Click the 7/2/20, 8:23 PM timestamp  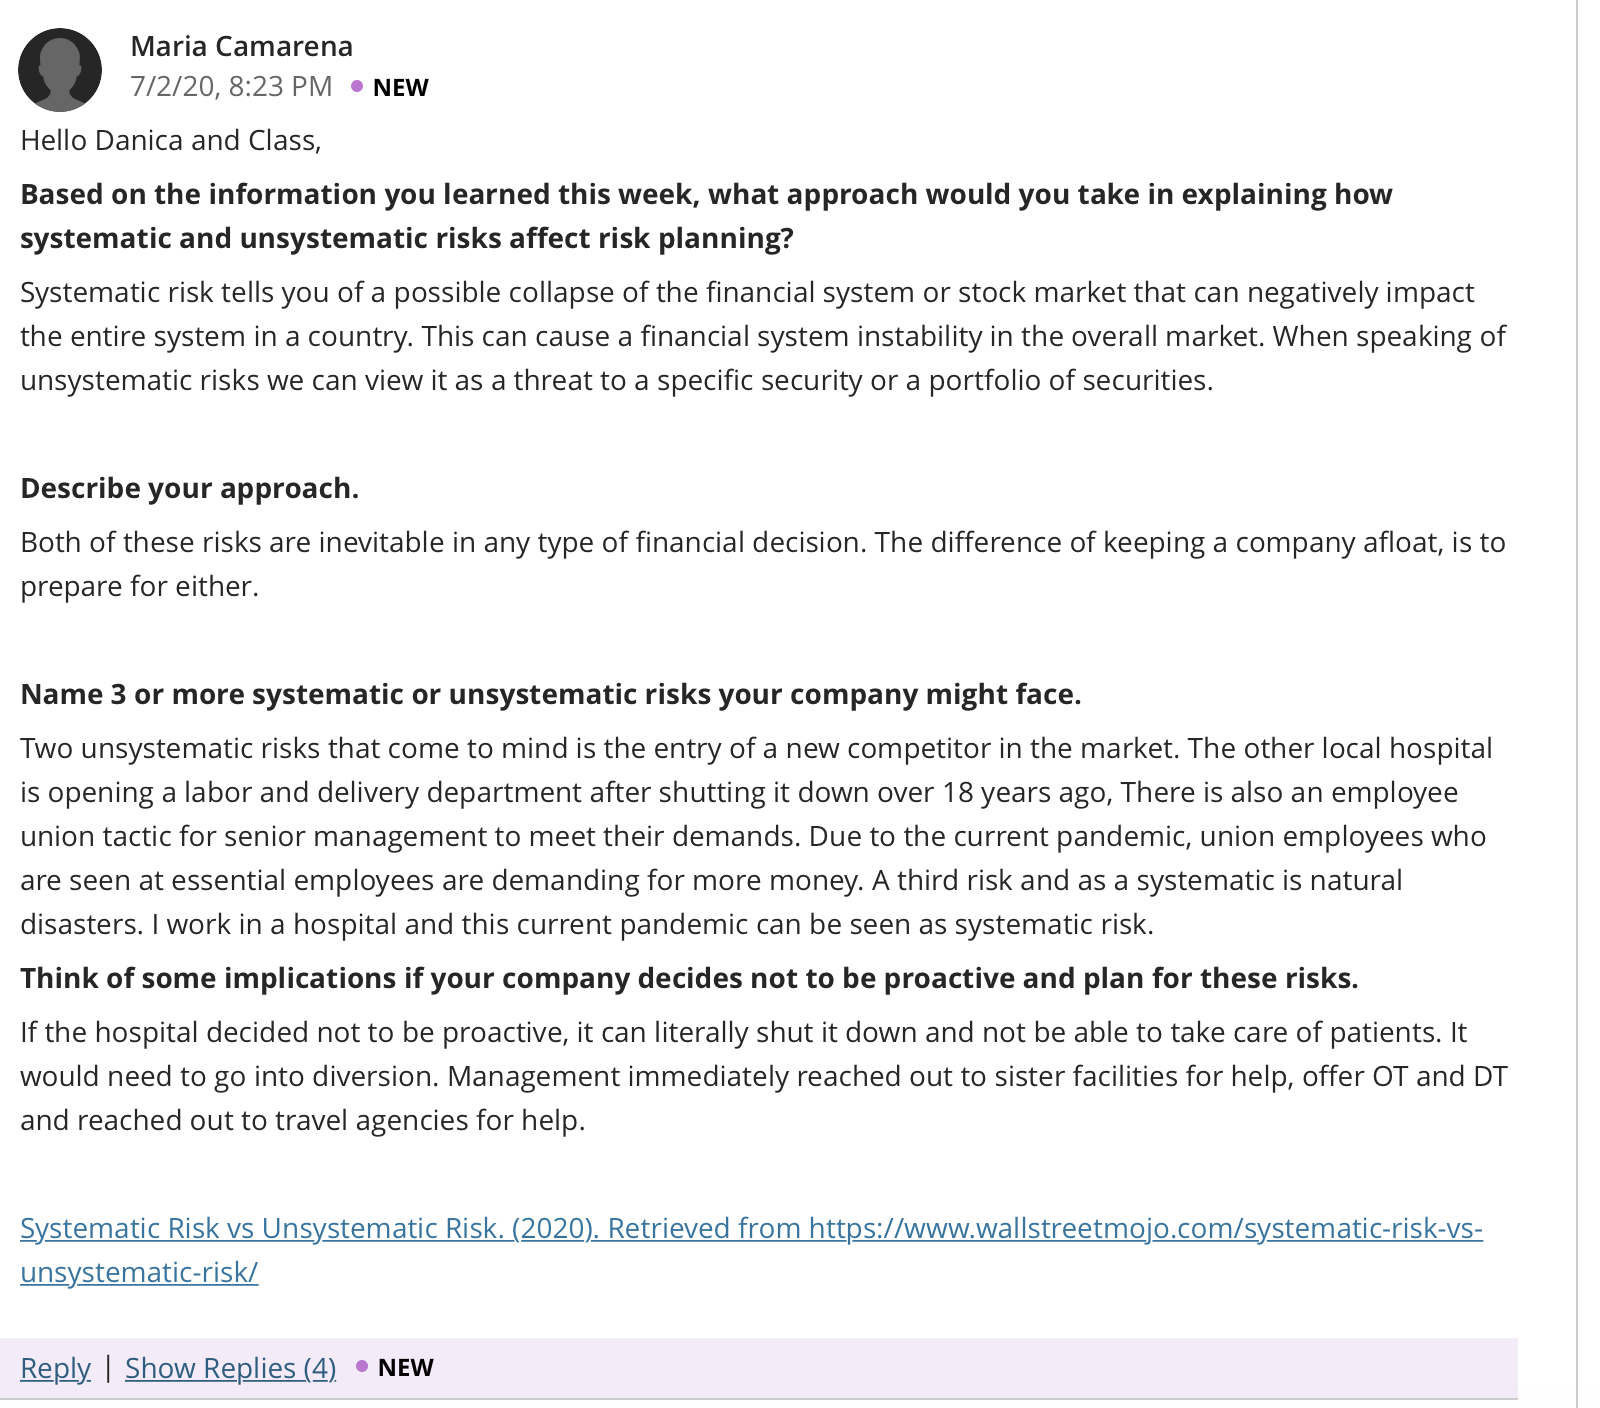tap(231, 87)
